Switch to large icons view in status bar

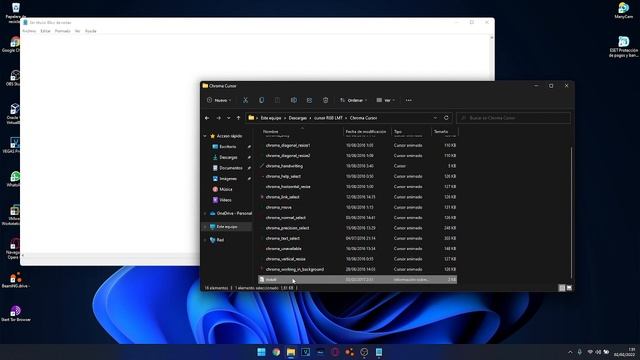pos(569,288)
